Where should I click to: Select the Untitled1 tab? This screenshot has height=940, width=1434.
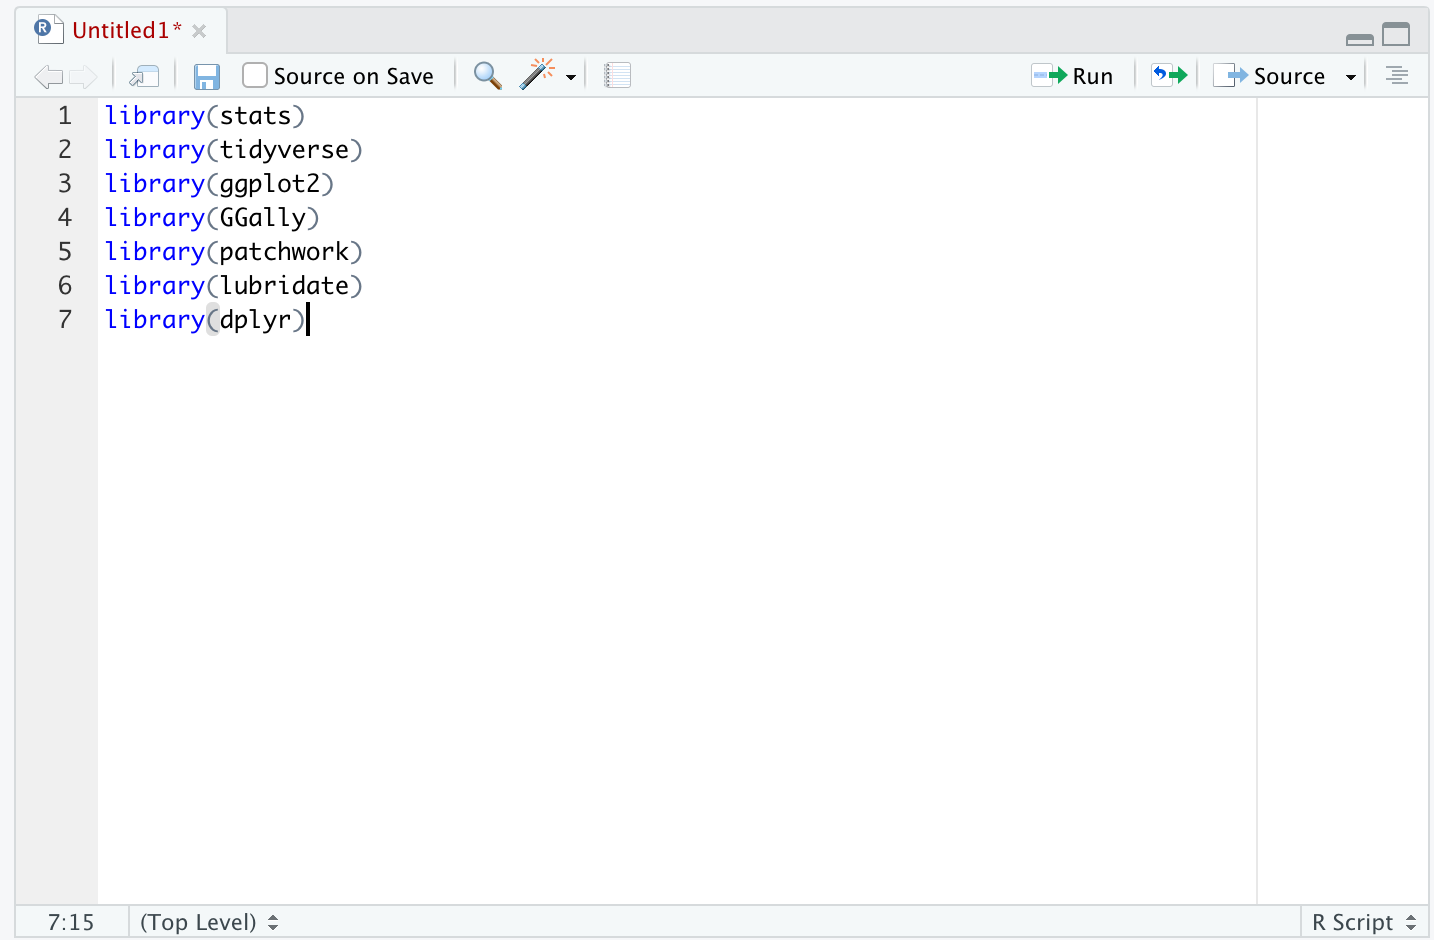(126, 30)
